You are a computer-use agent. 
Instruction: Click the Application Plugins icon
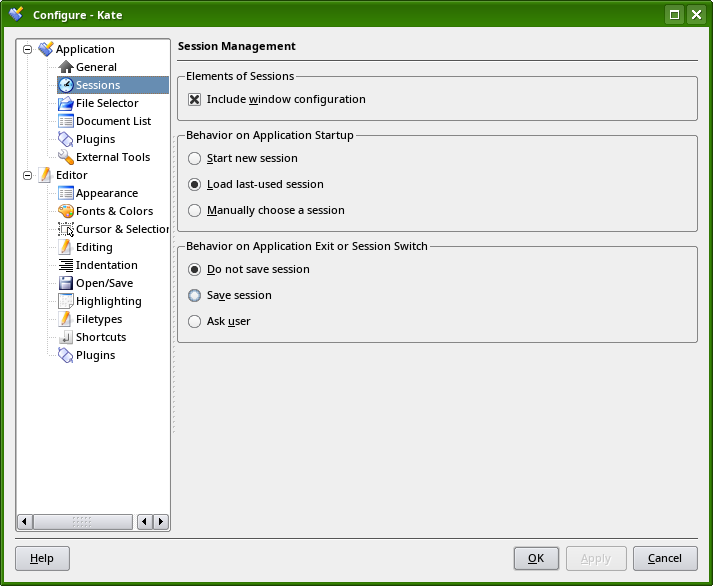tap(66, 139)
